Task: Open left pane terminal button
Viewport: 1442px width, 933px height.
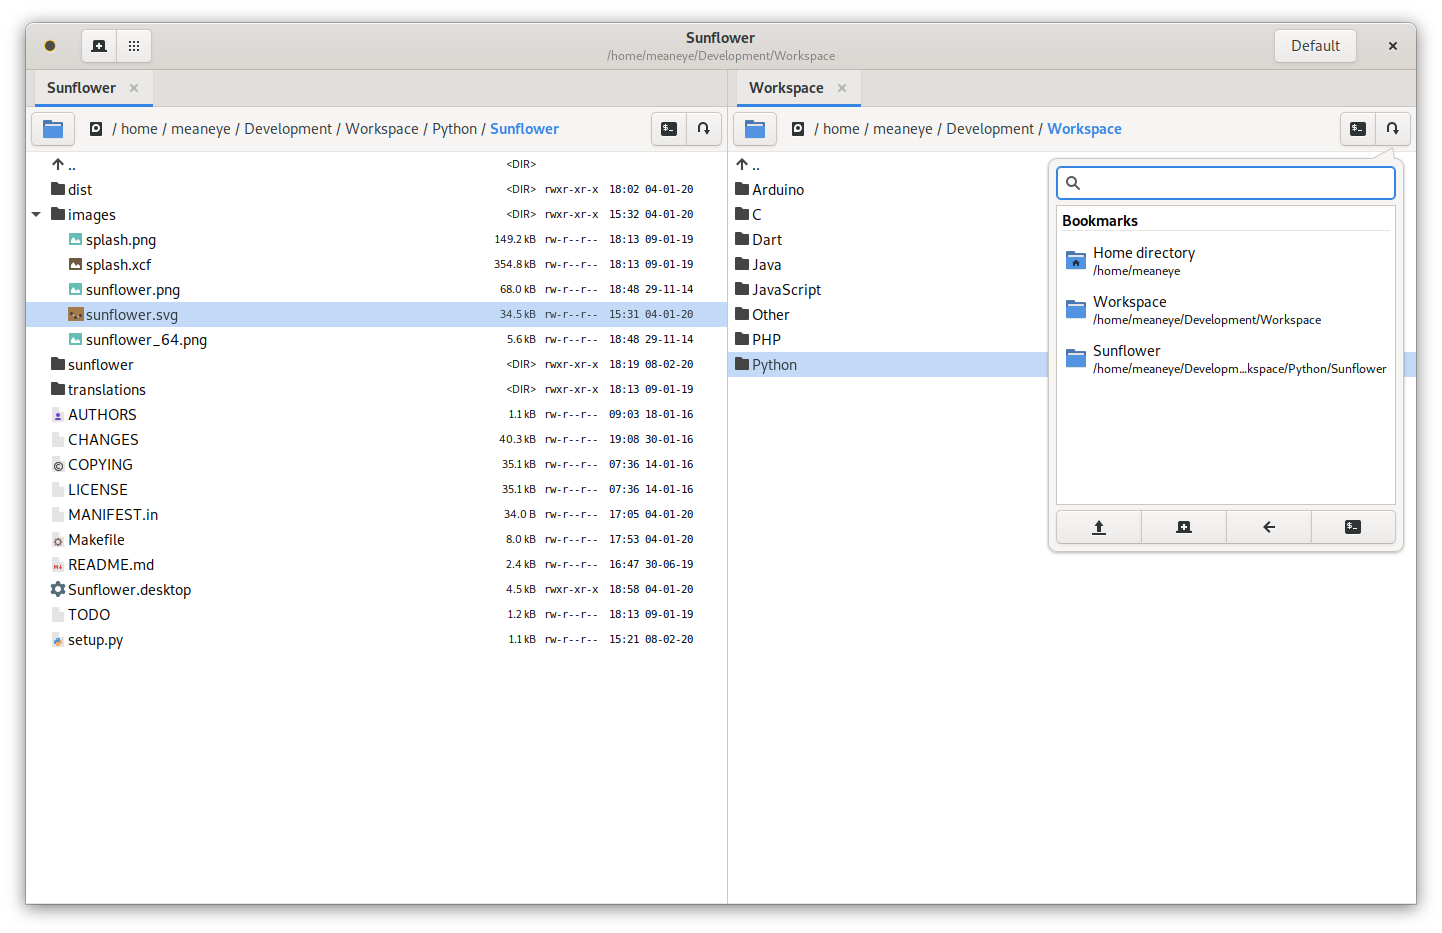Action: pyautogui.click(x=669, y=129)
